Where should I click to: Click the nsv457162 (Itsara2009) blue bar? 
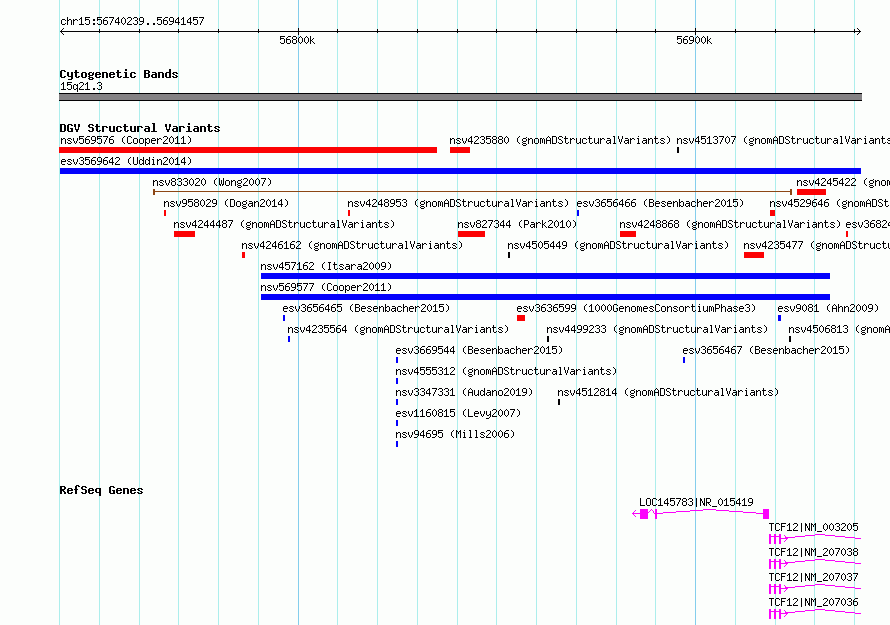tap(545, 276)
